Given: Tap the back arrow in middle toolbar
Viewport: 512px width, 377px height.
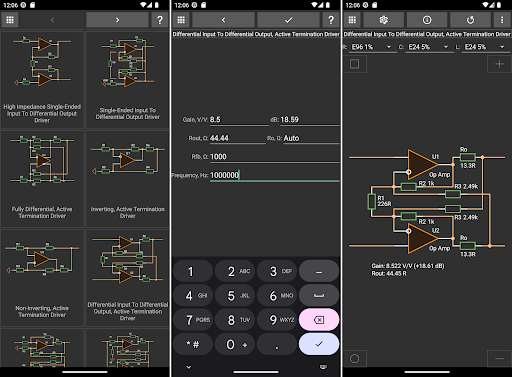Looking at the screenshot, I should point(223,20).
